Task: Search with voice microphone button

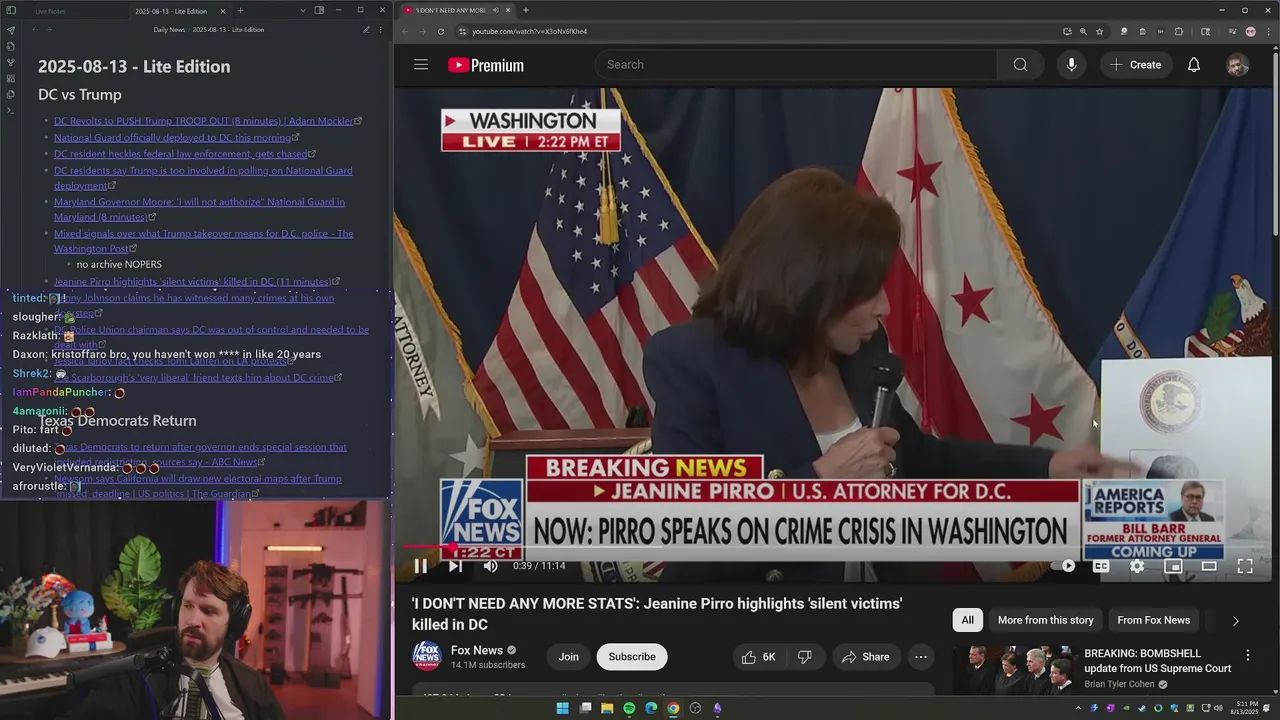Action: (x=1071, y=65)
